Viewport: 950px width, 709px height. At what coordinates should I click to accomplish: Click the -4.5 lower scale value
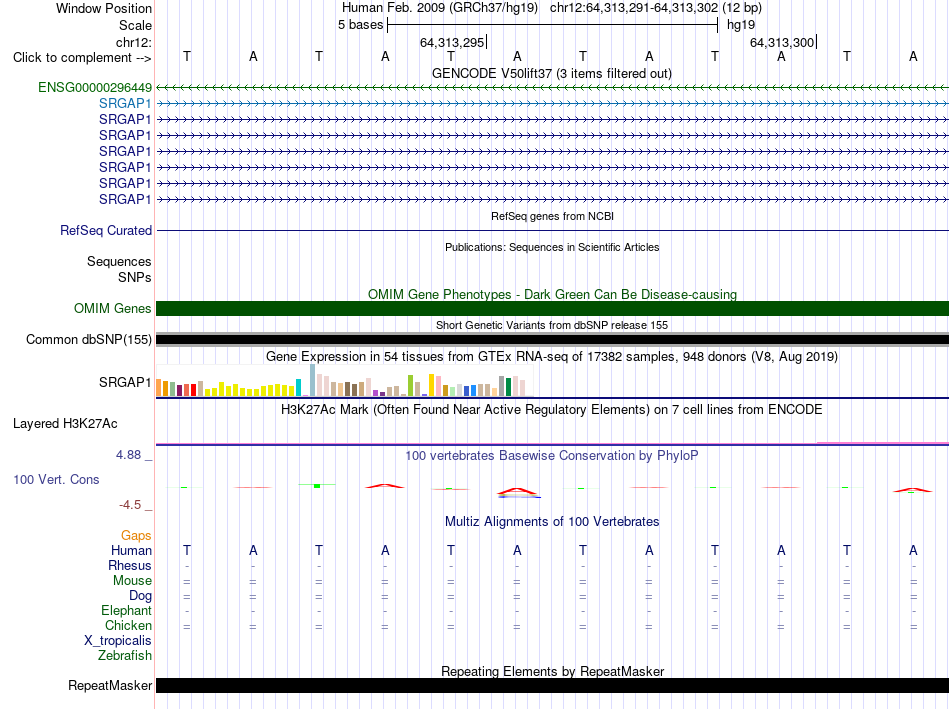(x=130, y=505)
